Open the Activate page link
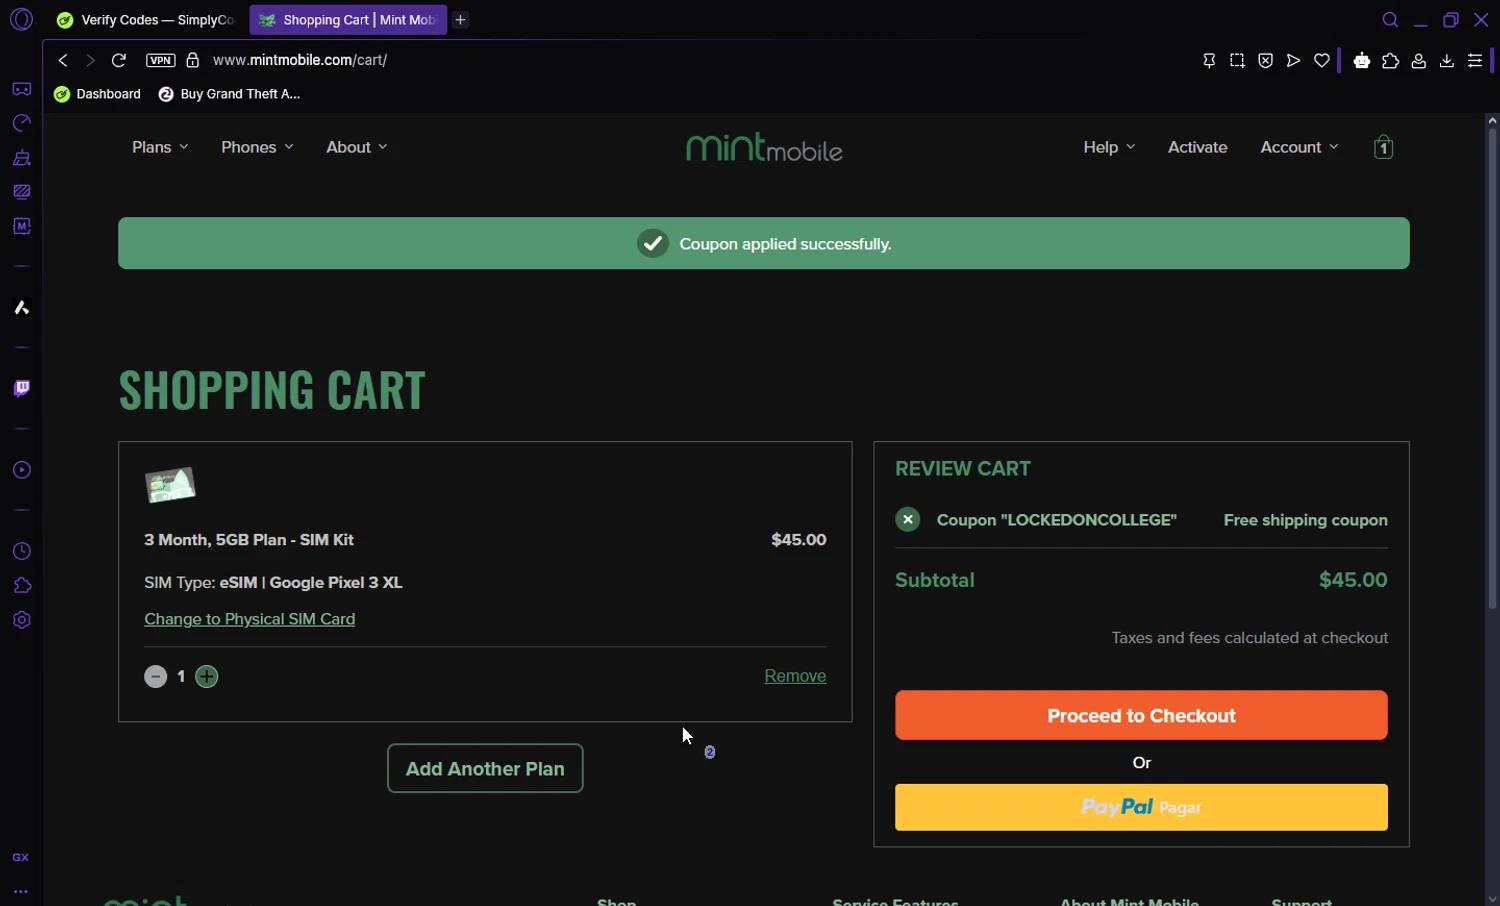1500x906 pixels. 1197,147
